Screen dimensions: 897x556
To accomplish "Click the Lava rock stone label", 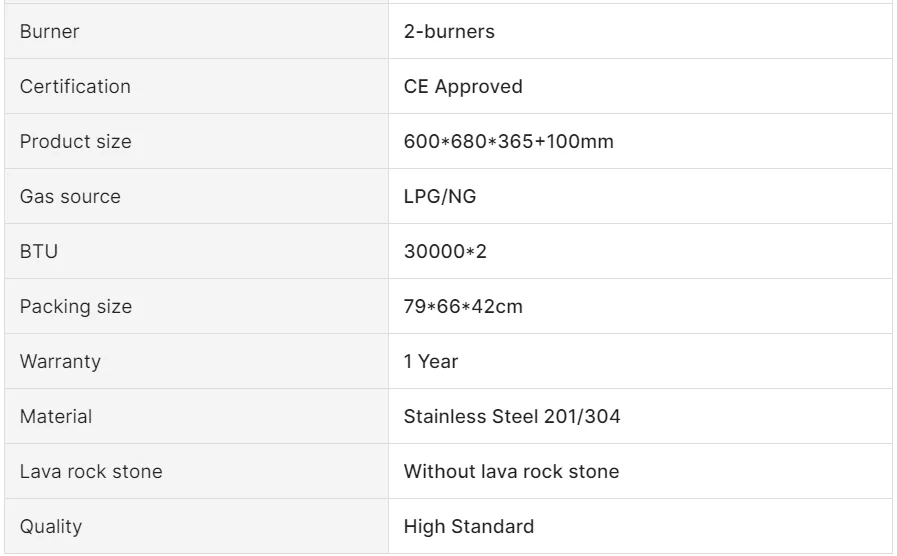I will click(91, 472).
